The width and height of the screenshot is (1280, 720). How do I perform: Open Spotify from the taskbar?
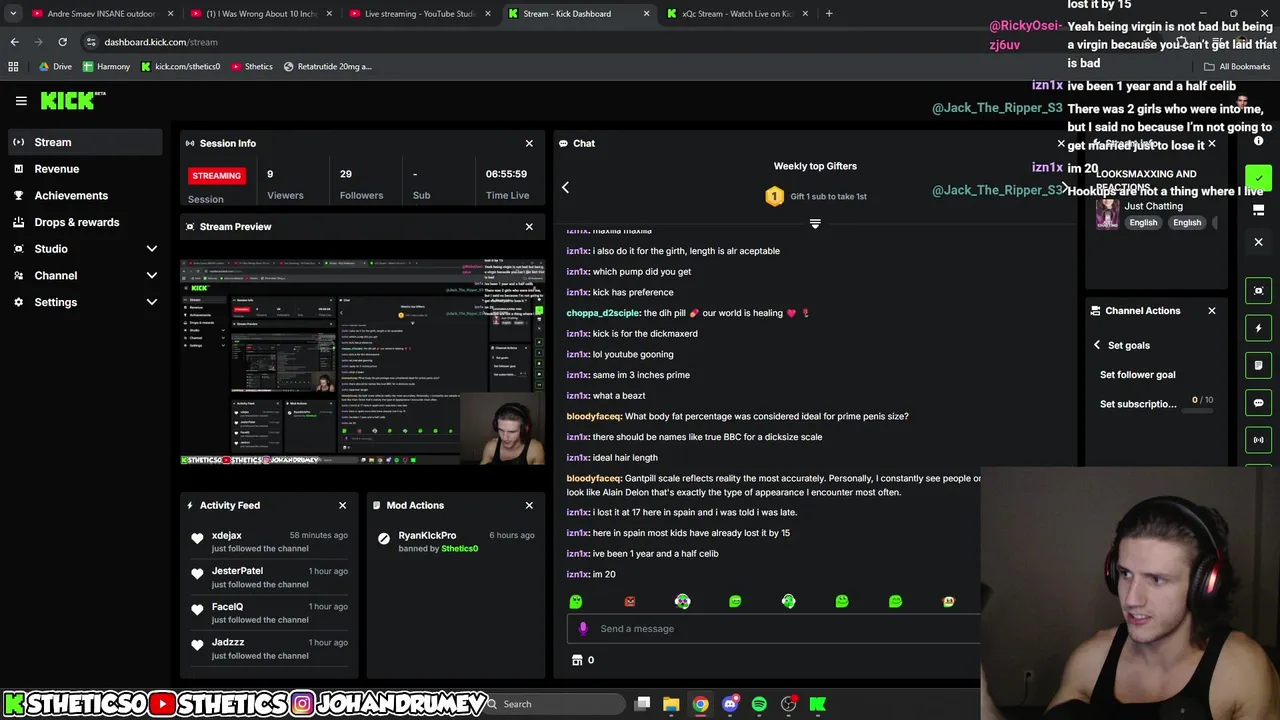pos(759,704)
